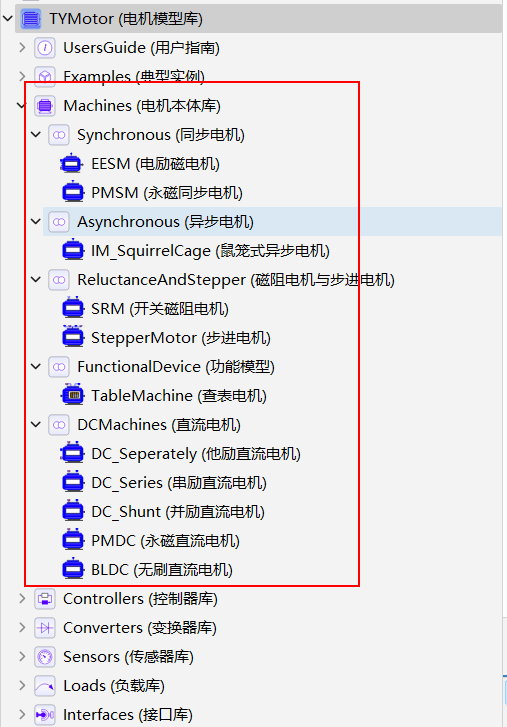Expand the Interfaces library node

pyautogui.click(x=22, y=714)
